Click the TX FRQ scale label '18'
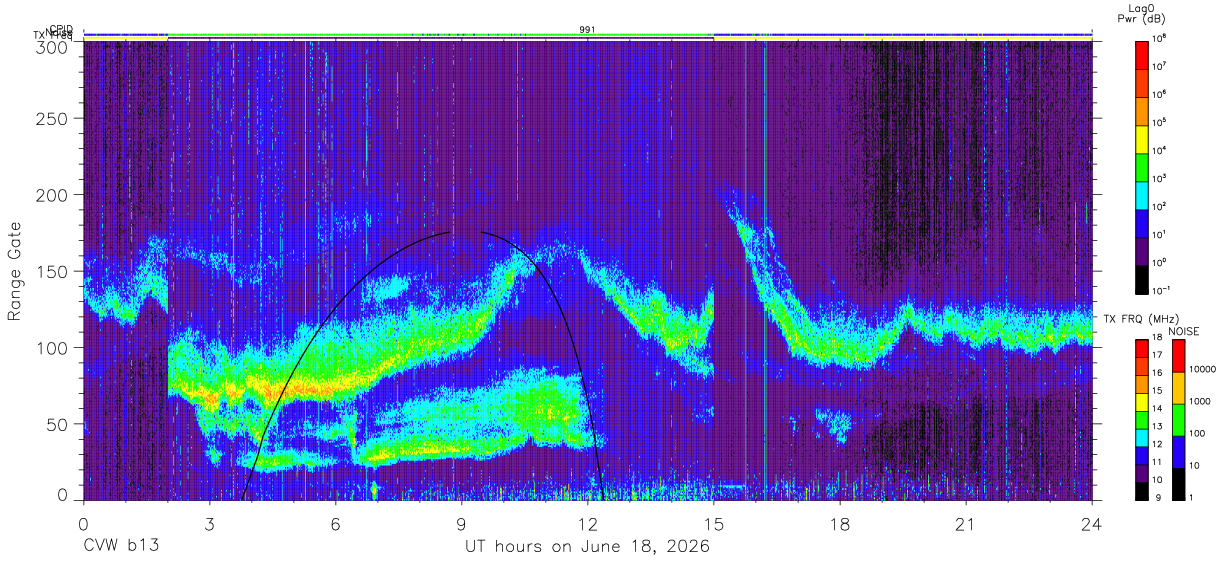The image size is (1228, 567). click(1158, 338)
